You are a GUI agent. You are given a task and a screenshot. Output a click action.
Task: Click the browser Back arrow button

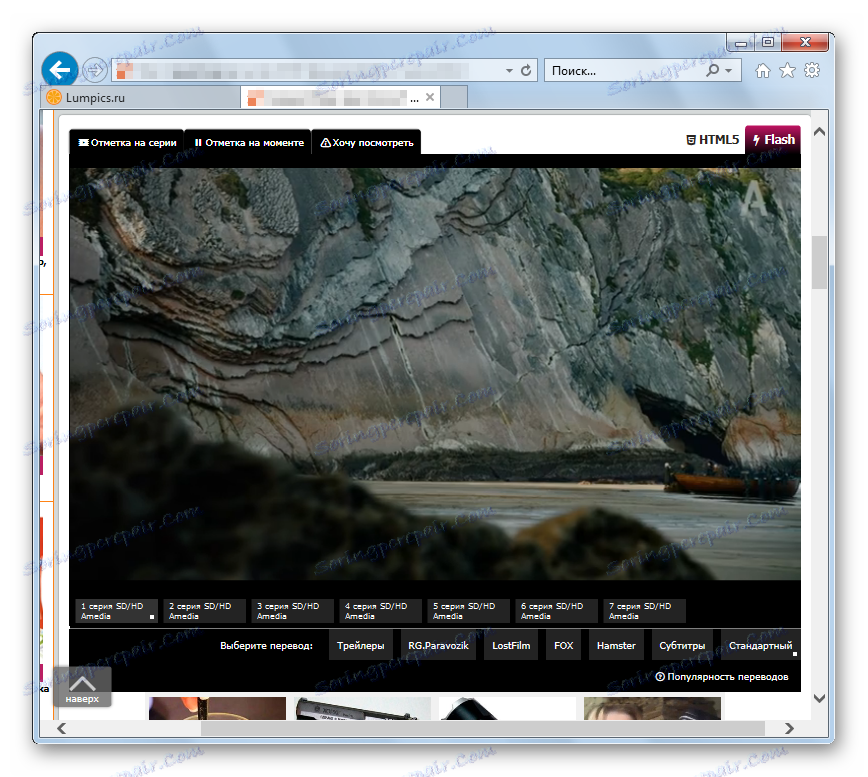tap(59, 70)
